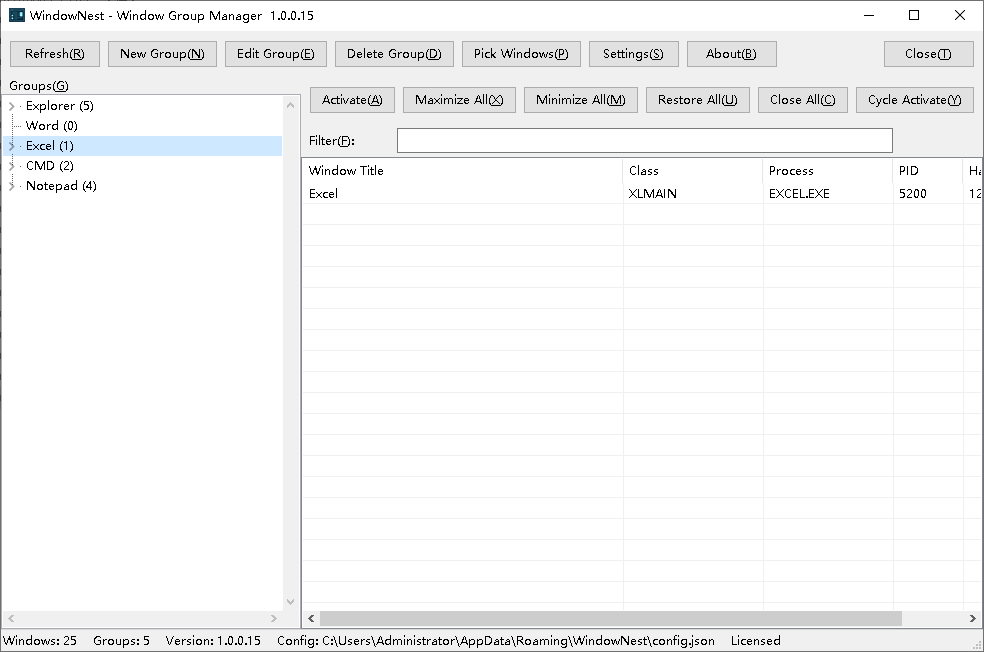Activate the selected group windows
This screenshot has width=984, height=652.
coord(352,100)
